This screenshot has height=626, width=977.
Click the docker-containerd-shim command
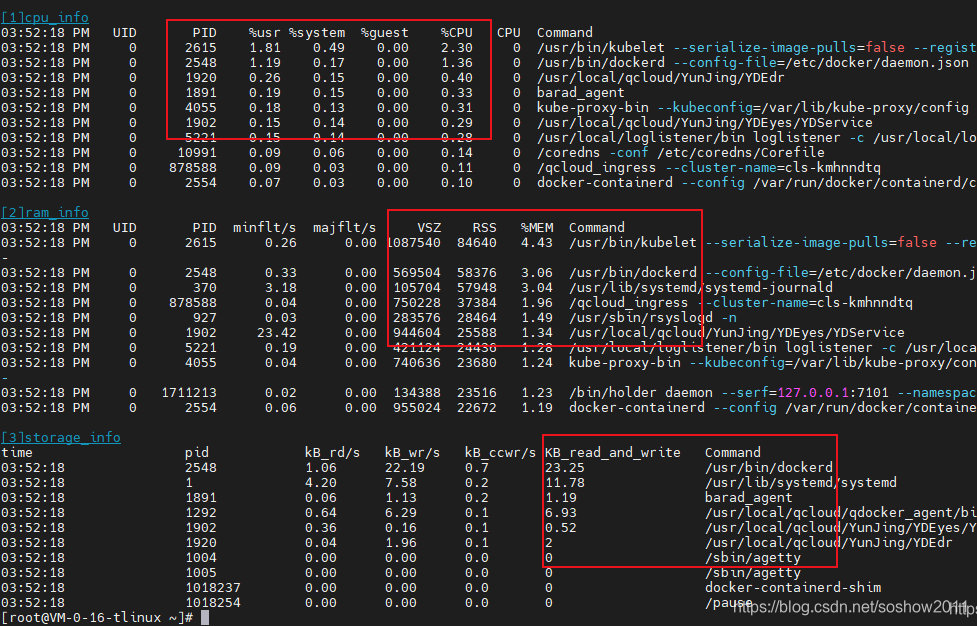point(793,587)
